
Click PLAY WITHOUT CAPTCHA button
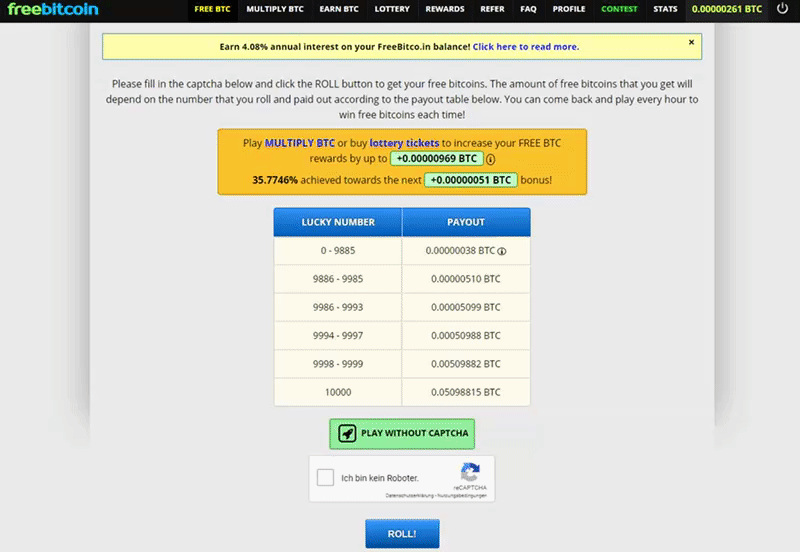(402, 434)
